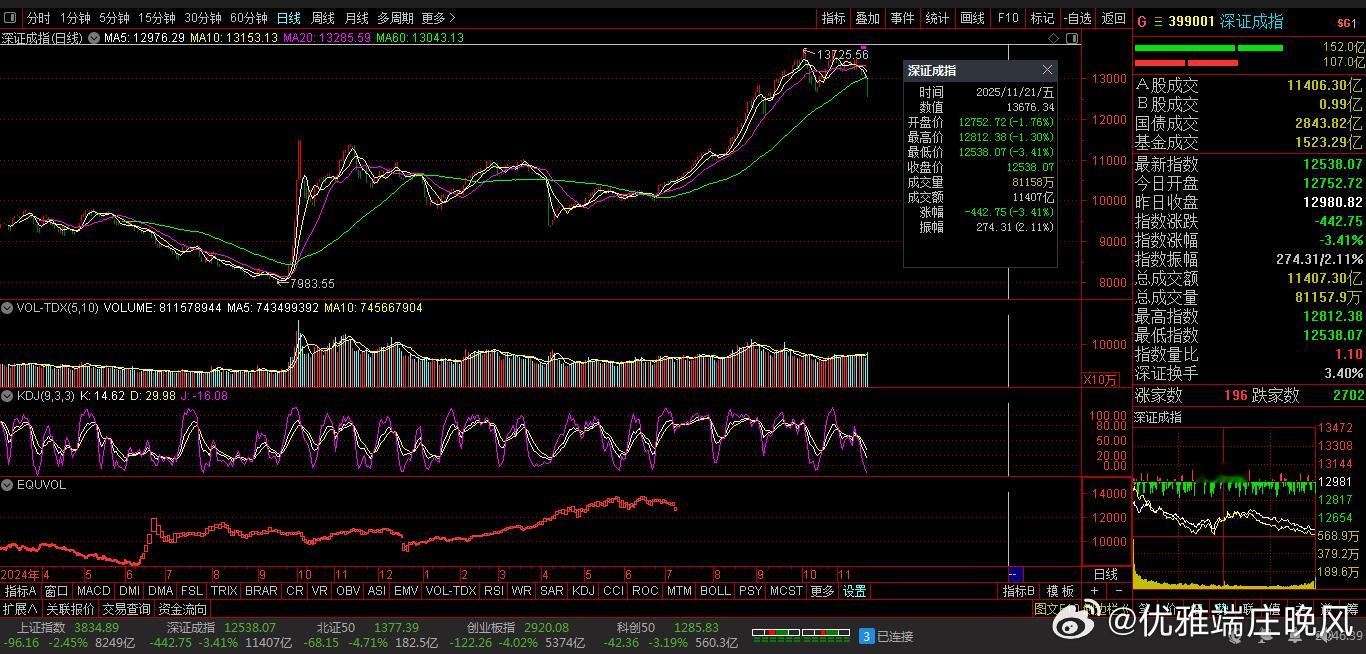Screen dimensions: 1366x654
Task: Switch to 指标B indicator set
Action: tap(1020, 591)
